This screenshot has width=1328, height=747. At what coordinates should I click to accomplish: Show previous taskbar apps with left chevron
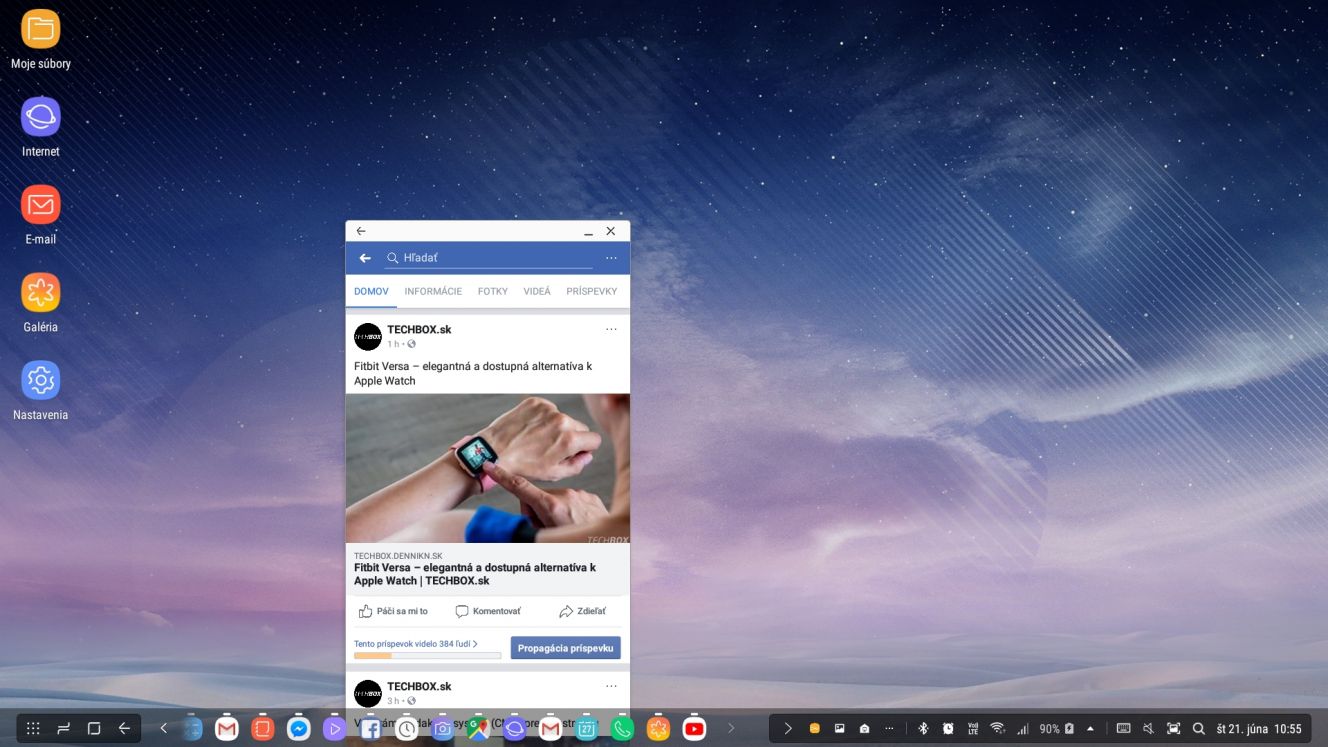point(164,729)
